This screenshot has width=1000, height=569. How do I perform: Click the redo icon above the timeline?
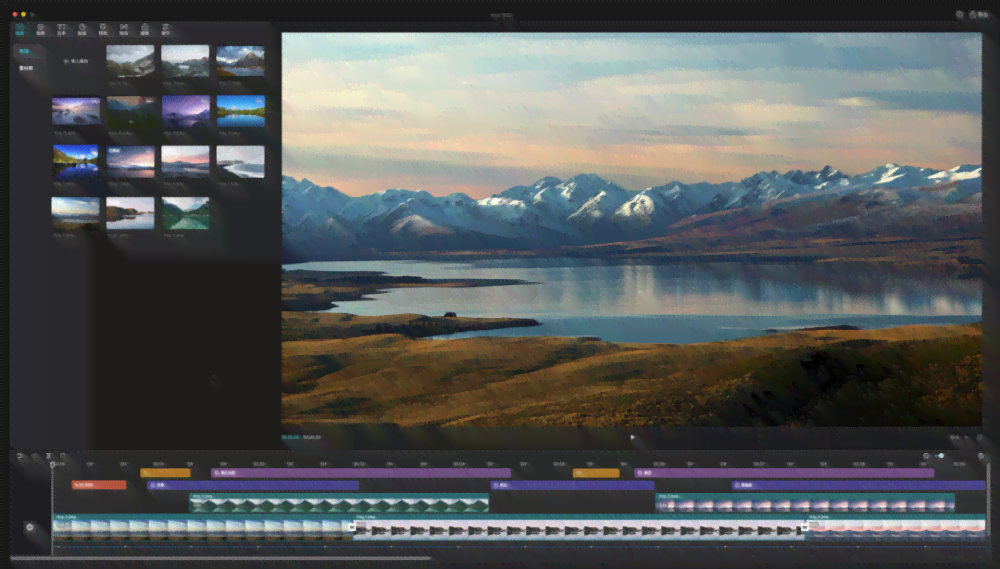pos(34,456)
